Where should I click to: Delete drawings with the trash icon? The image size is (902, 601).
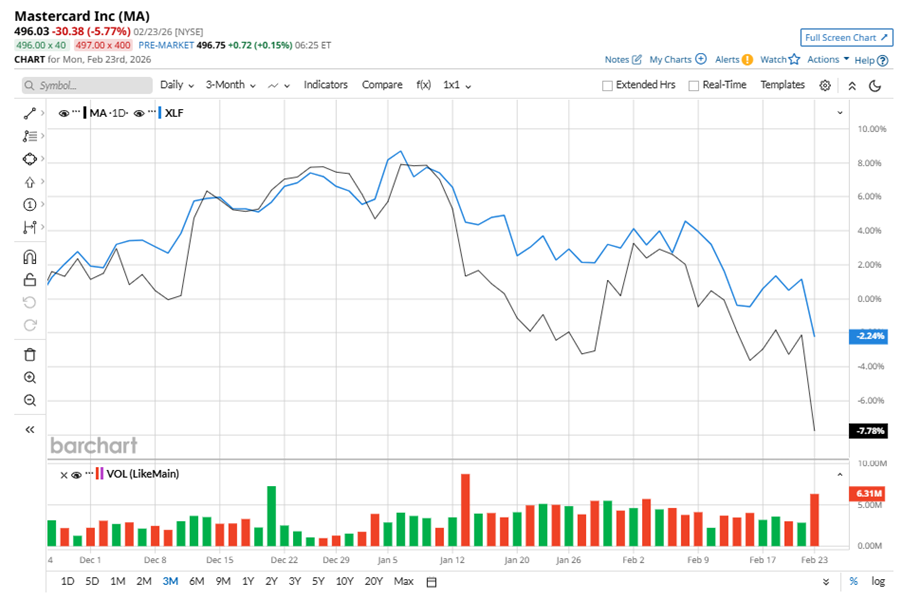tap(29, 355)
